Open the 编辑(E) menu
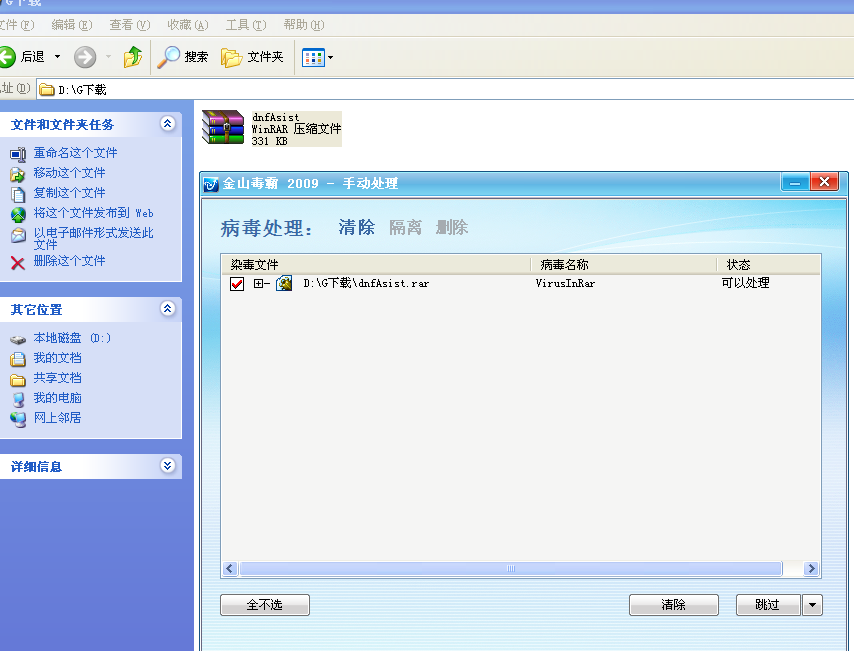 coord(71,25)
